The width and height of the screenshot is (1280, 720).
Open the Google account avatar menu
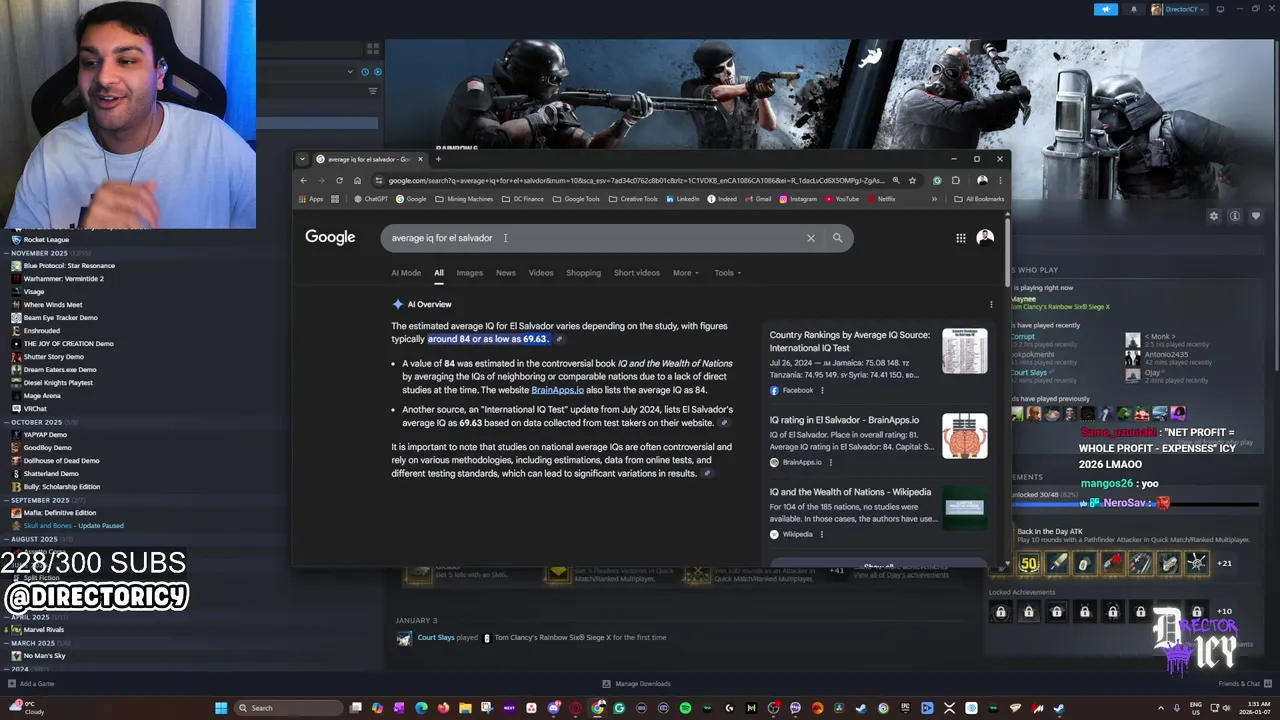tap(985, 238)
